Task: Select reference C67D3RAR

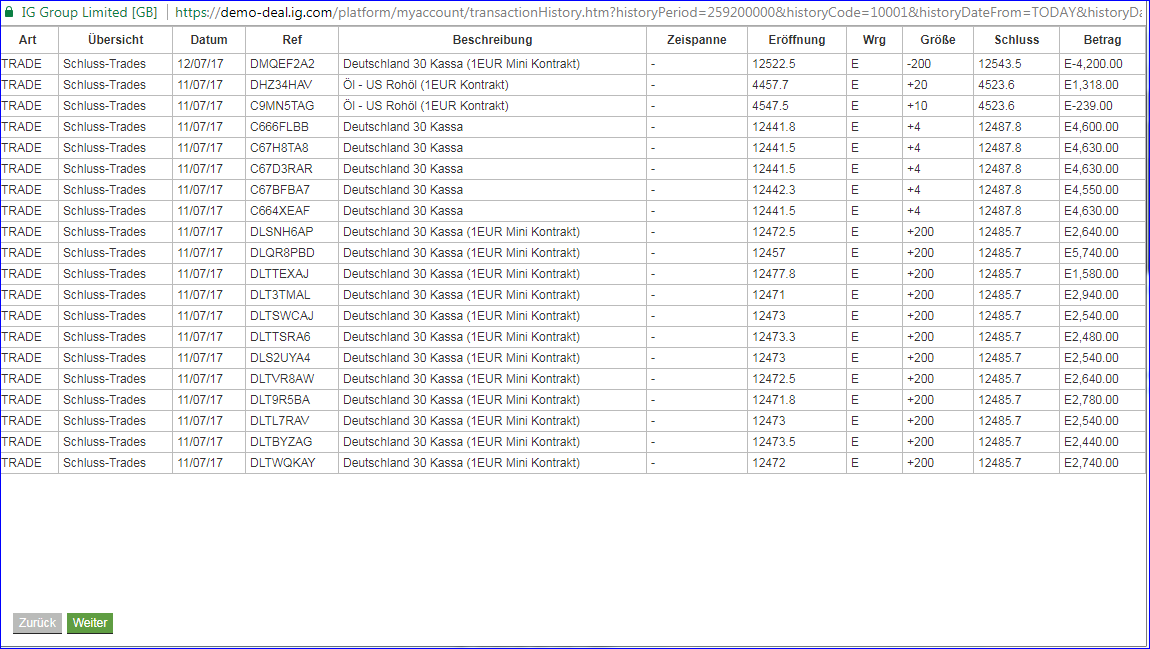Action: (x=281, y=169)
